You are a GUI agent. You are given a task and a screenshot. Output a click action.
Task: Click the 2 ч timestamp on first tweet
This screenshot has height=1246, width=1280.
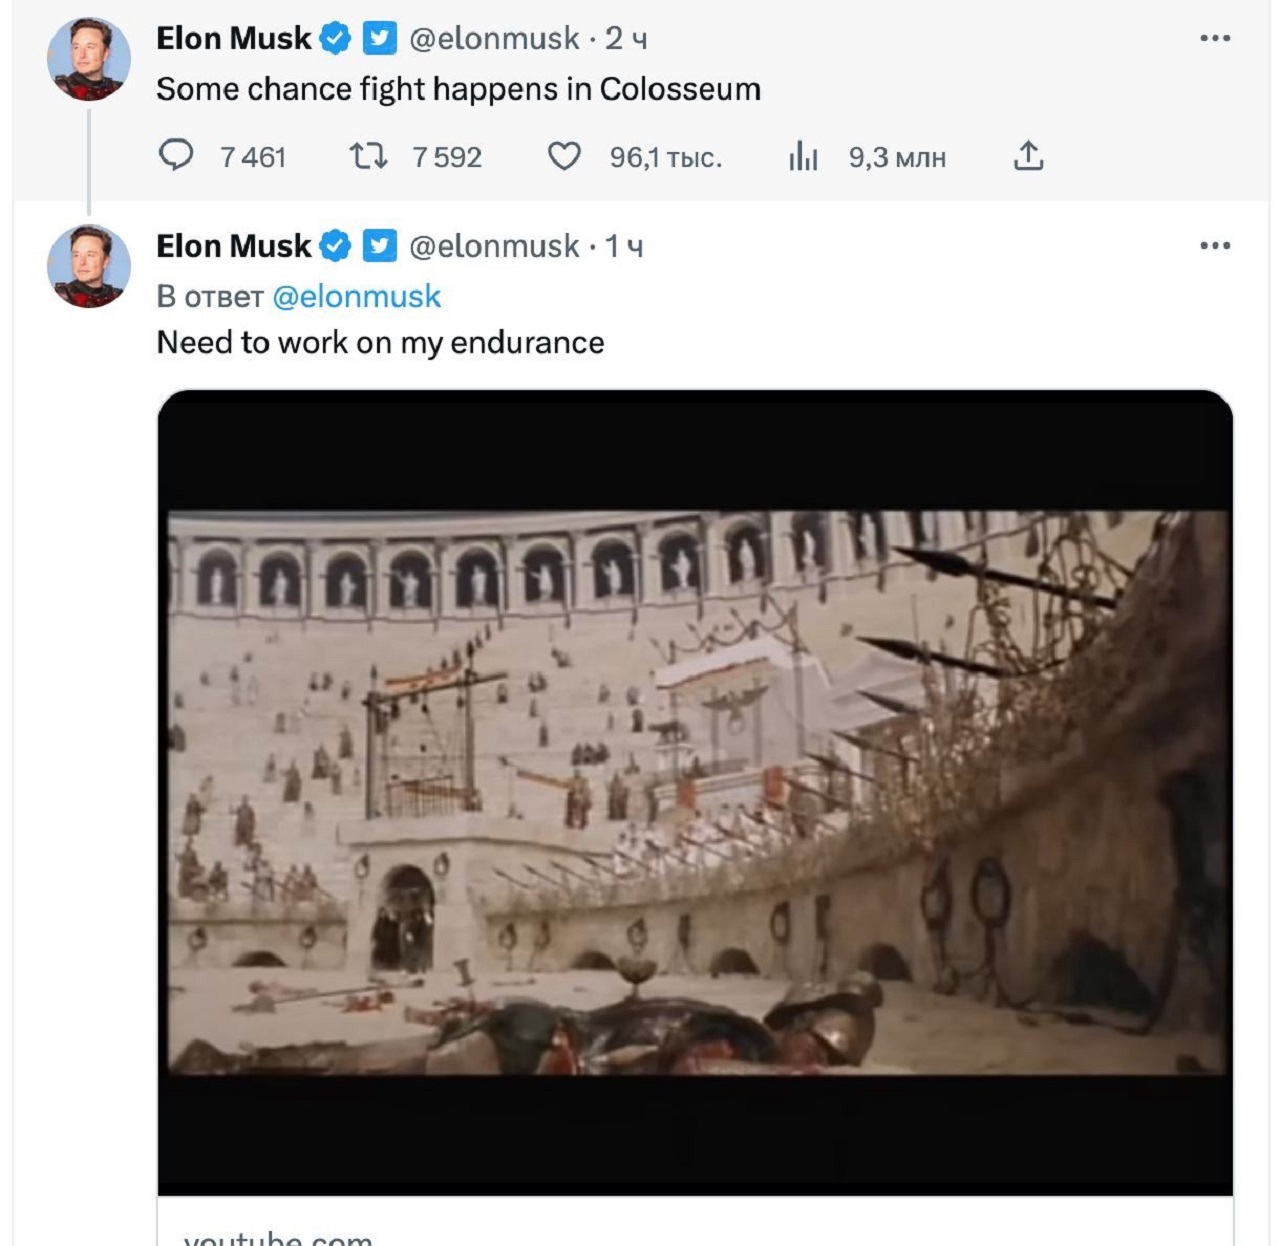click(x=626, y=38)
